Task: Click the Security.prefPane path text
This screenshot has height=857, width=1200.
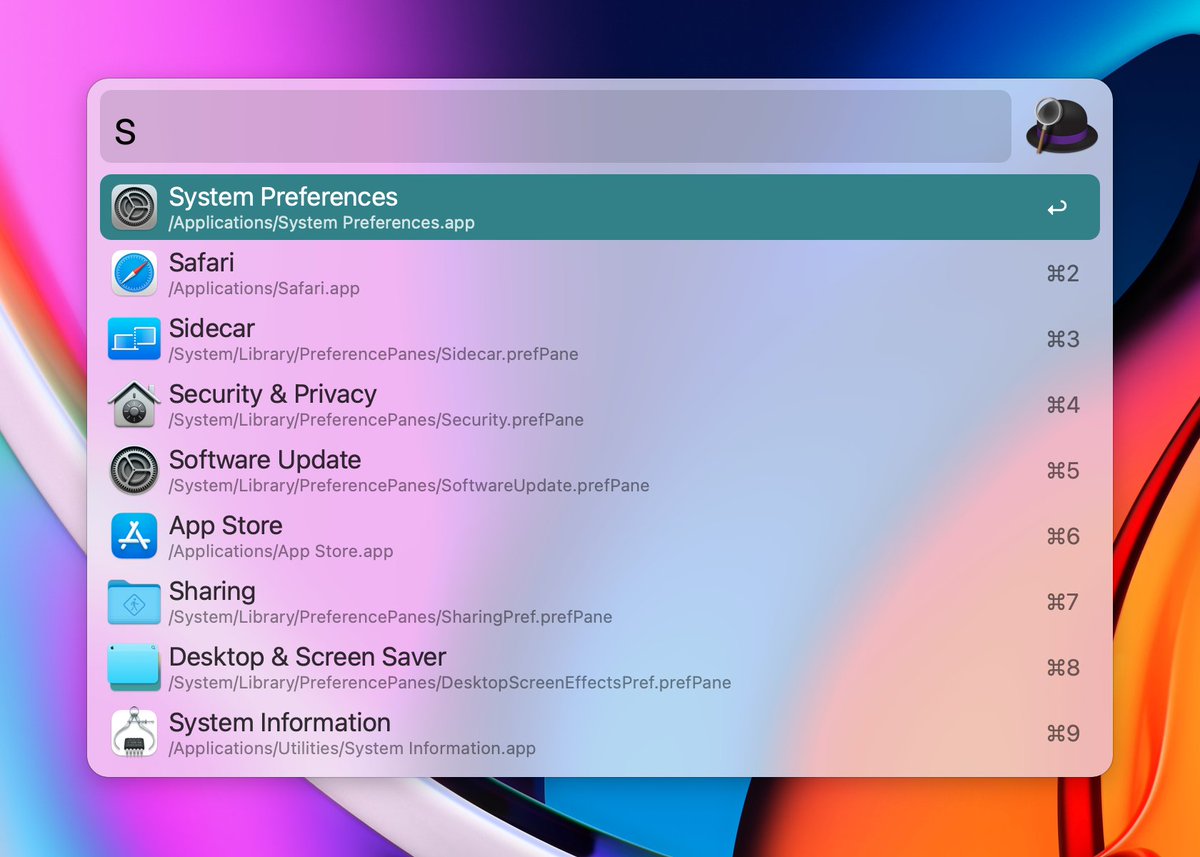Action: (376, 420)
